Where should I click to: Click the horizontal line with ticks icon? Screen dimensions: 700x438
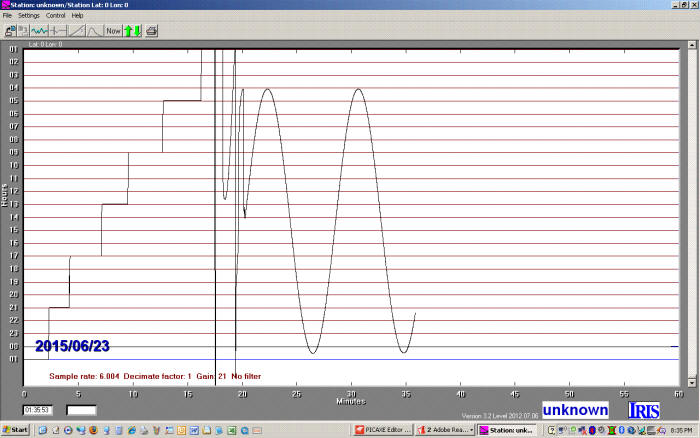point(58,31)
